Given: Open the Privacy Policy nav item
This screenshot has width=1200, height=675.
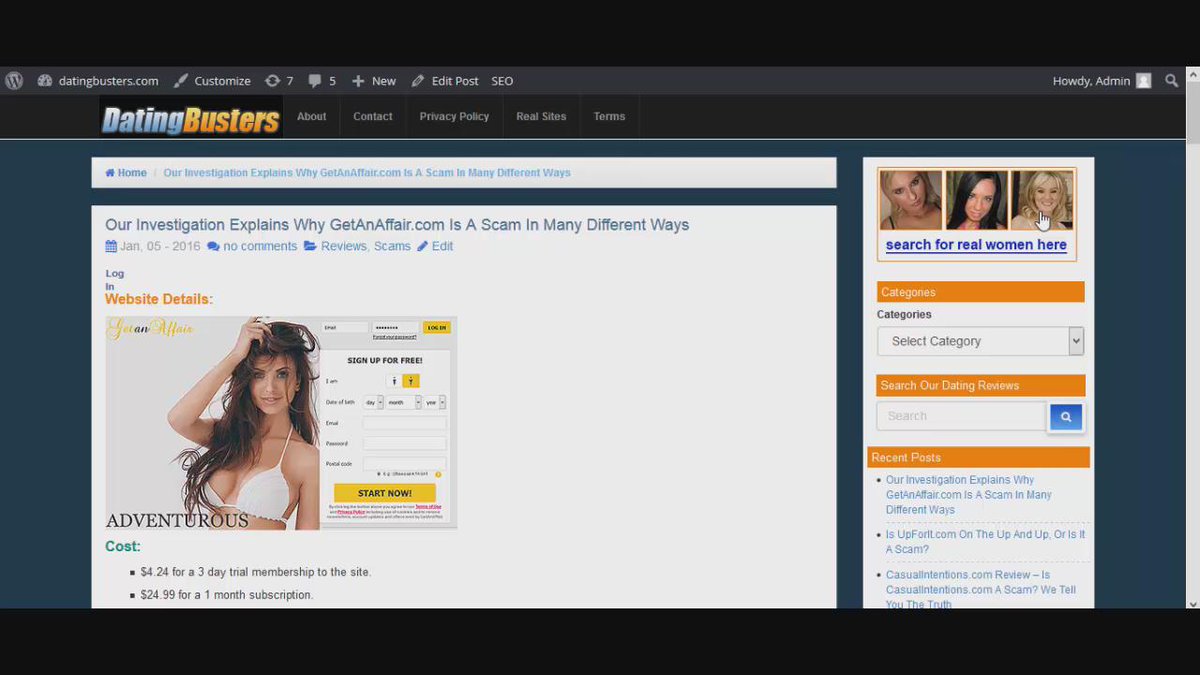Looking at the screenshot, I should [x=454, y=117].
